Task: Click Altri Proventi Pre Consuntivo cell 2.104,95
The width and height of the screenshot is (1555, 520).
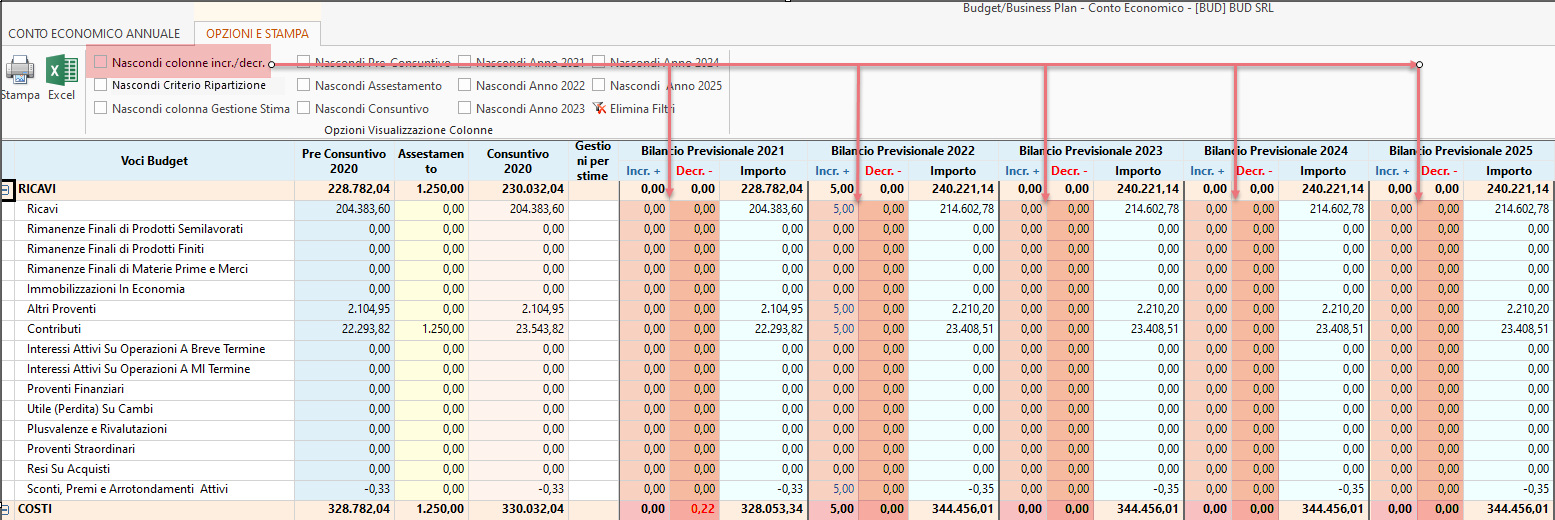Action: tap(344, 309)
